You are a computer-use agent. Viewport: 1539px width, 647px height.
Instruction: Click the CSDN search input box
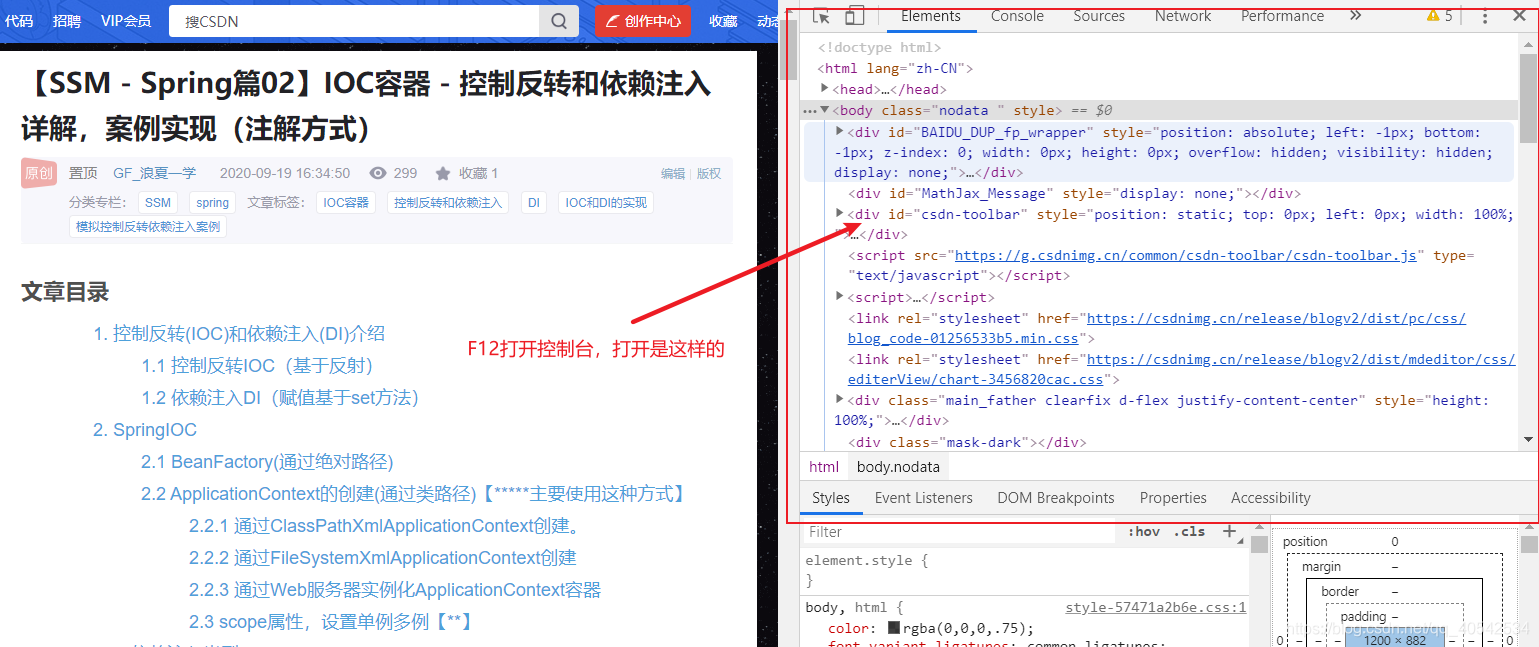(x=354, y=21)
